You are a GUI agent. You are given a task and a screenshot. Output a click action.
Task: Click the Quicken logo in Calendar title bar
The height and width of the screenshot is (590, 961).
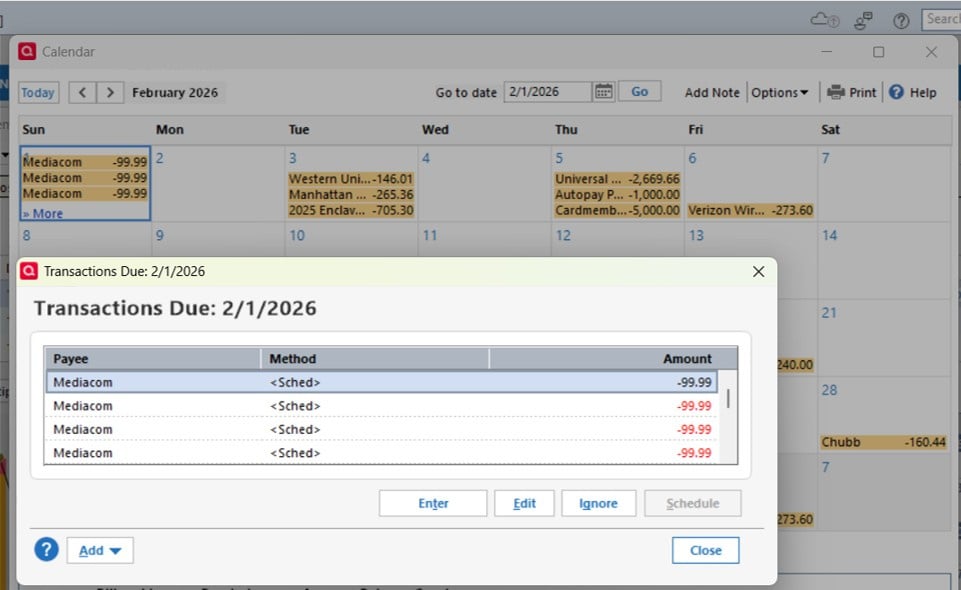tap(27, 51)
